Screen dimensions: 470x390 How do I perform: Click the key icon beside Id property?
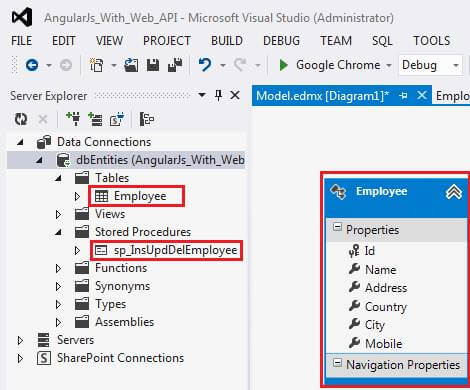coord(354,251)
